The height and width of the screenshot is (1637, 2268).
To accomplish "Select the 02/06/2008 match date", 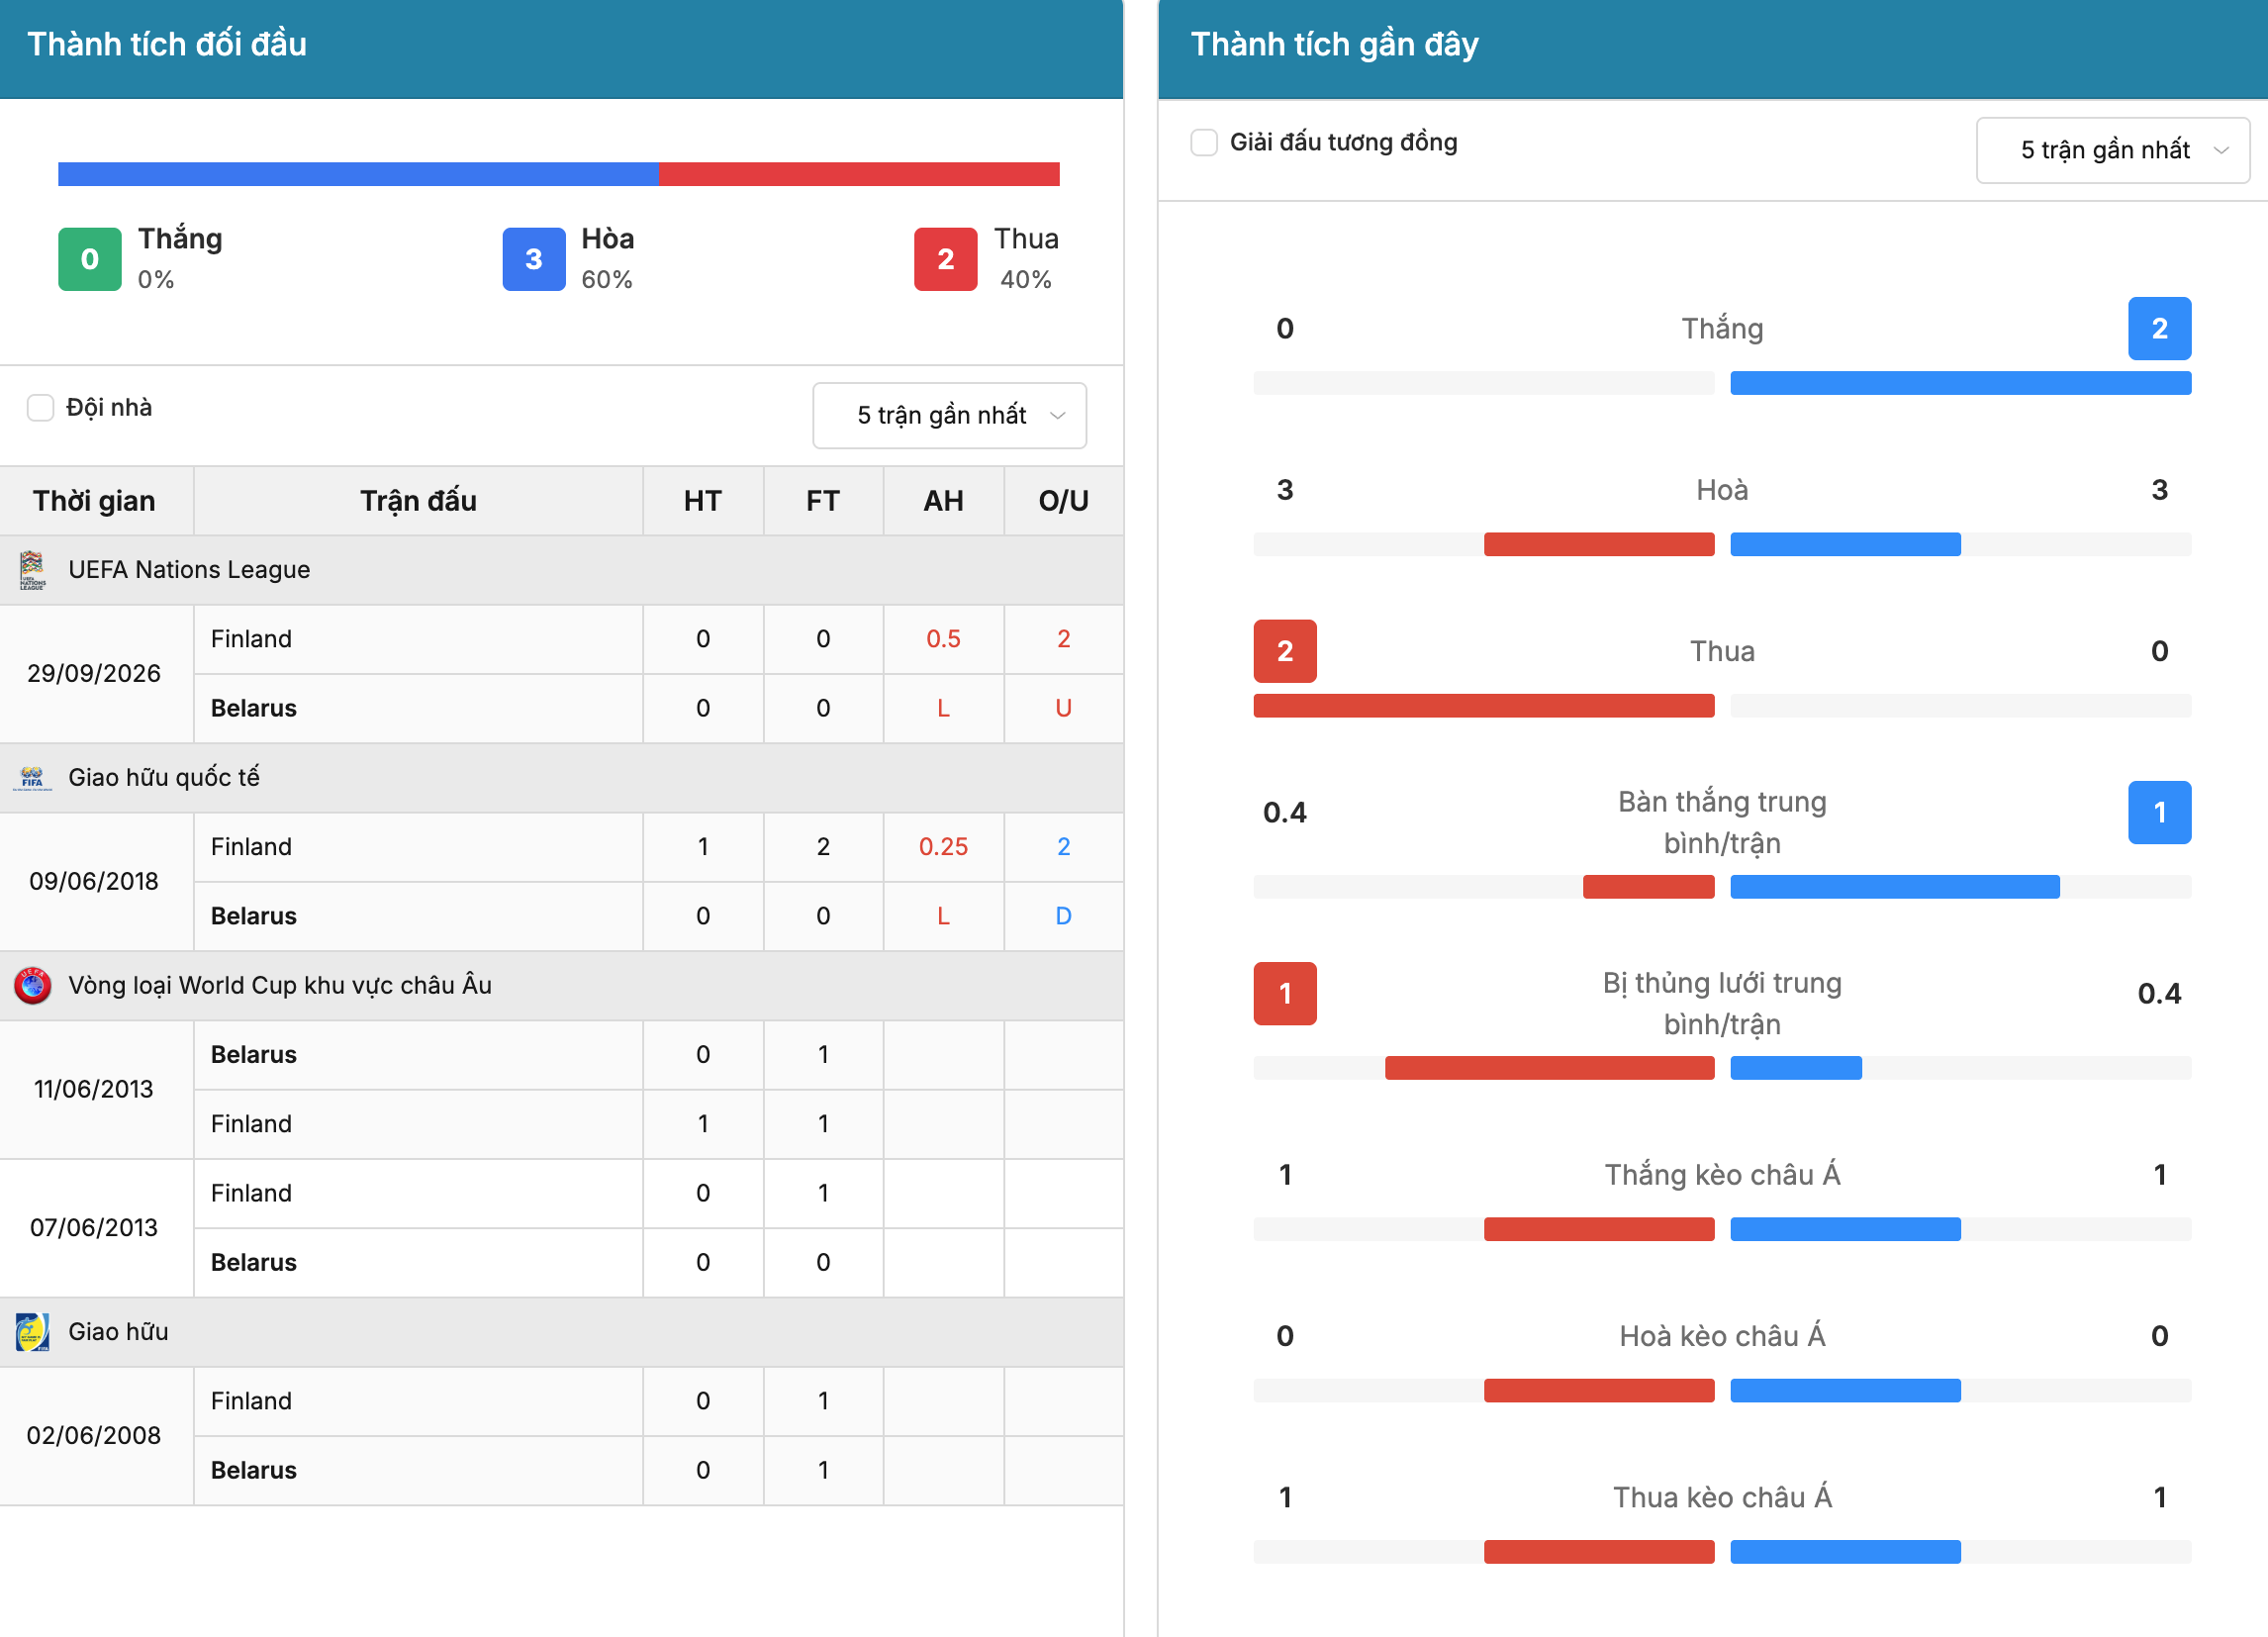I will pos(94,1436).
